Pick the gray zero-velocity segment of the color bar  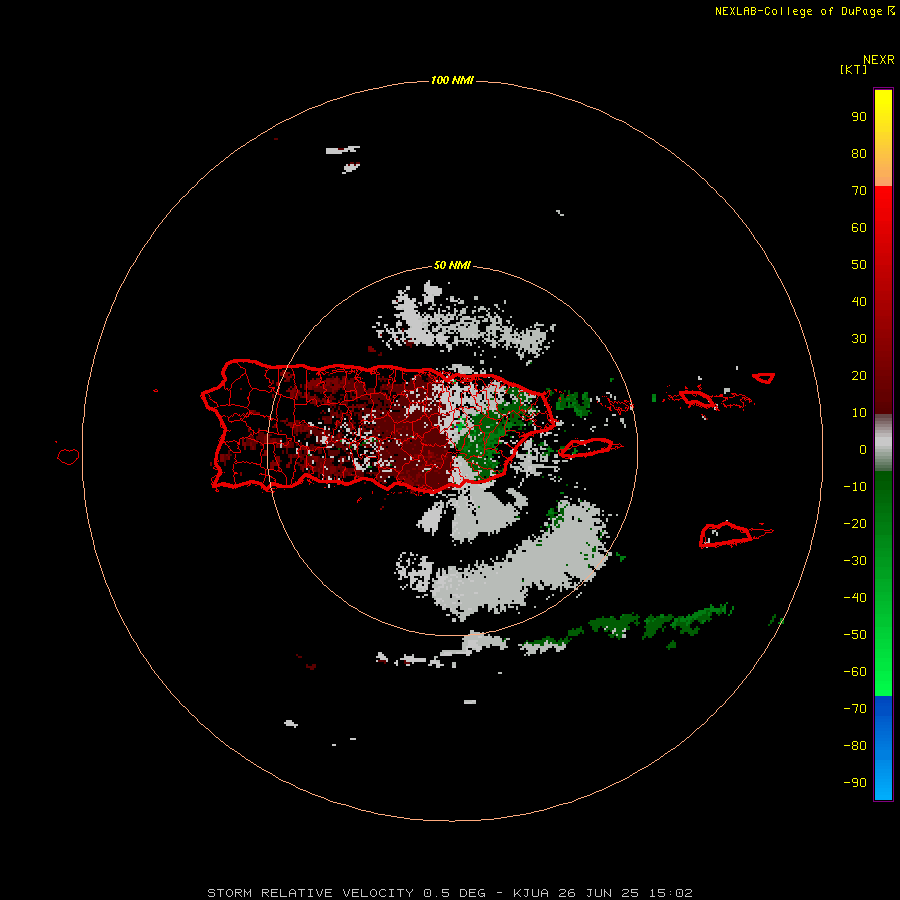[x=883, y=443]
